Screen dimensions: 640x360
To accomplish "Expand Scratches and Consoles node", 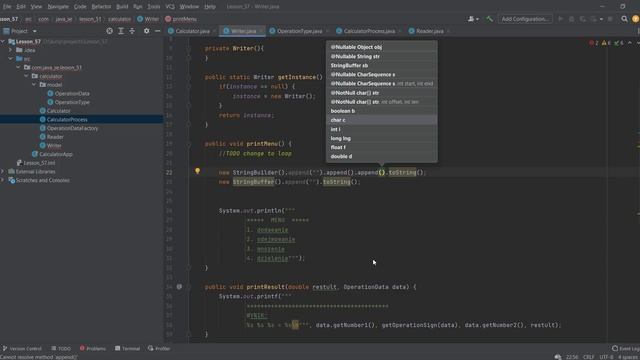I will [x=3, y=180].
